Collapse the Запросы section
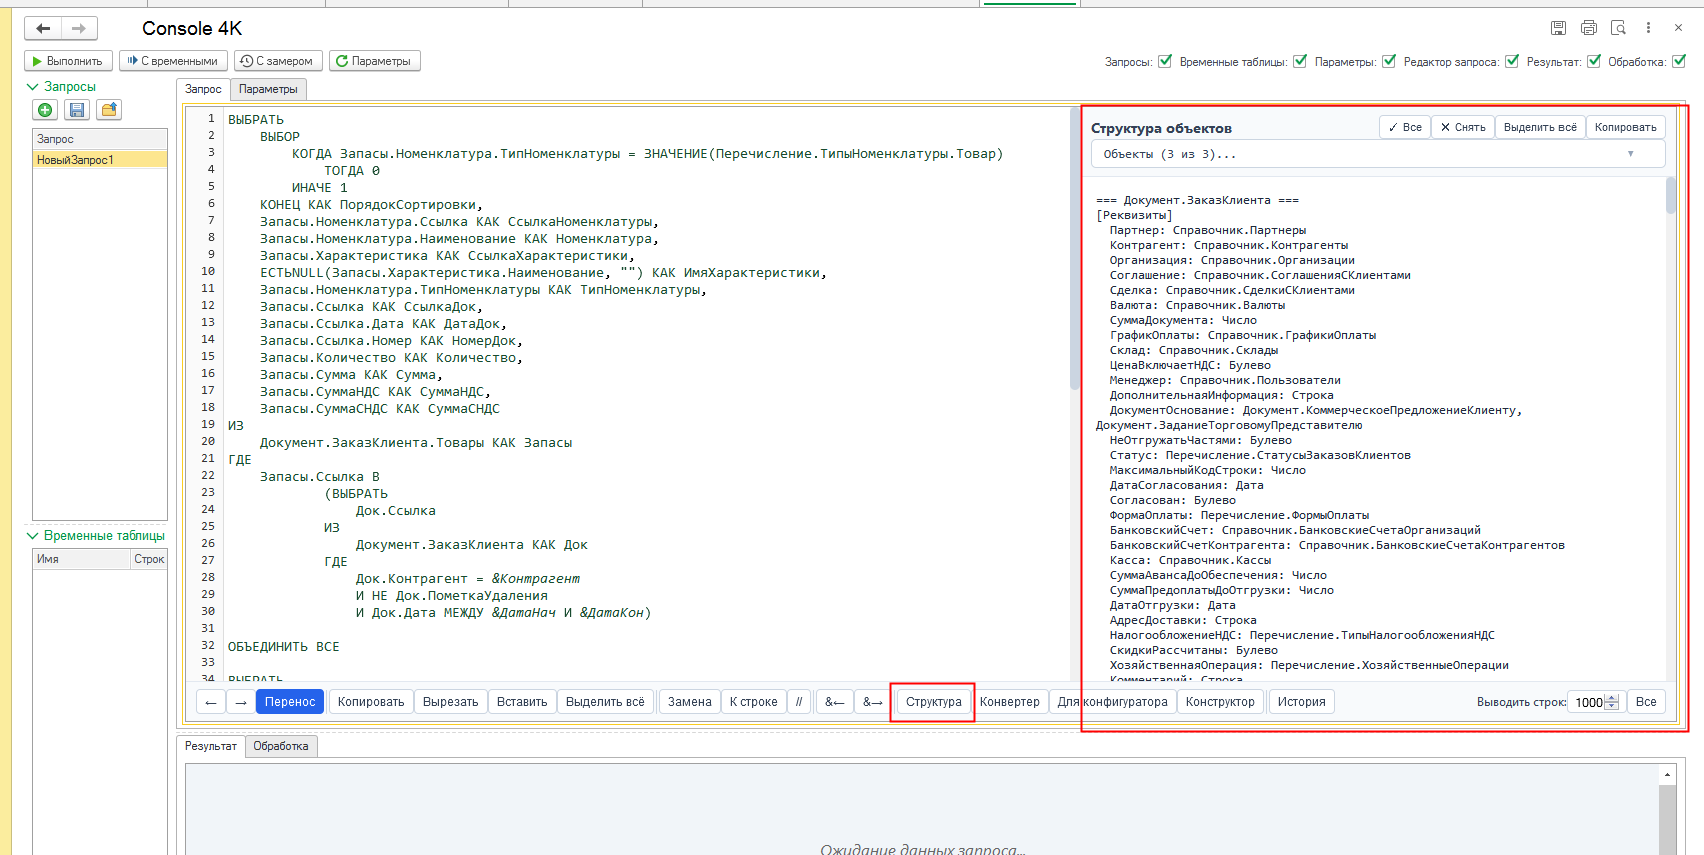Image resolution: width=1704 pixels, height=855 pixels. pos(32,87)
